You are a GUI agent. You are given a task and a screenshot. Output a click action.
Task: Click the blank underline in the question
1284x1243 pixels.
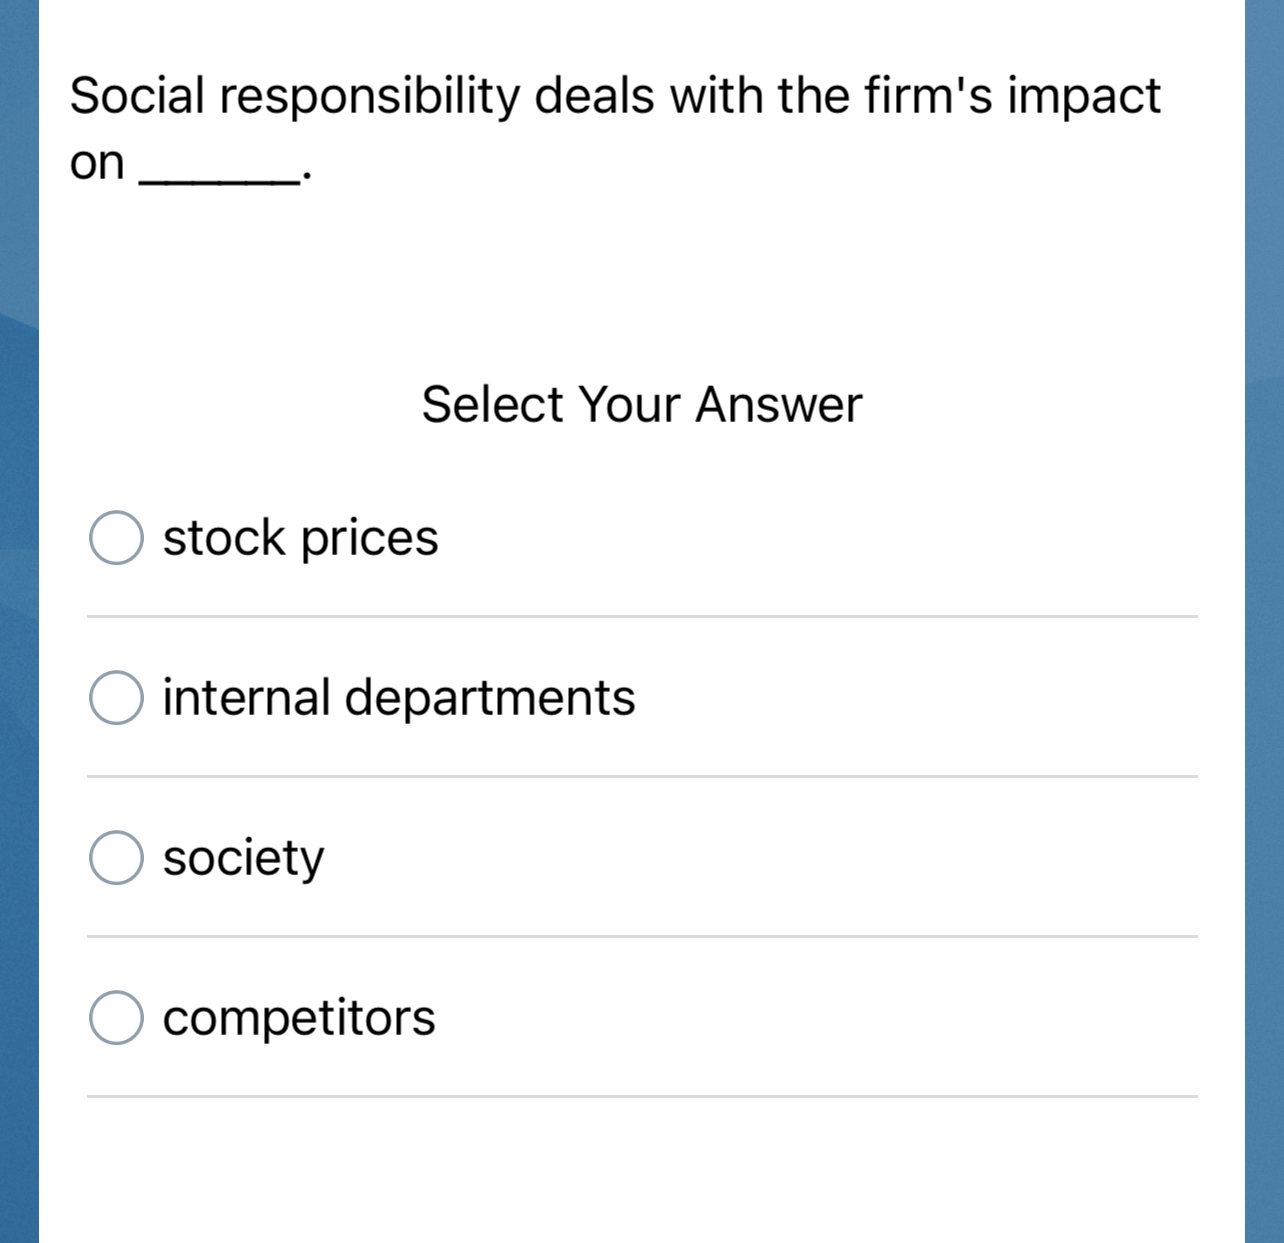[220, 178]
